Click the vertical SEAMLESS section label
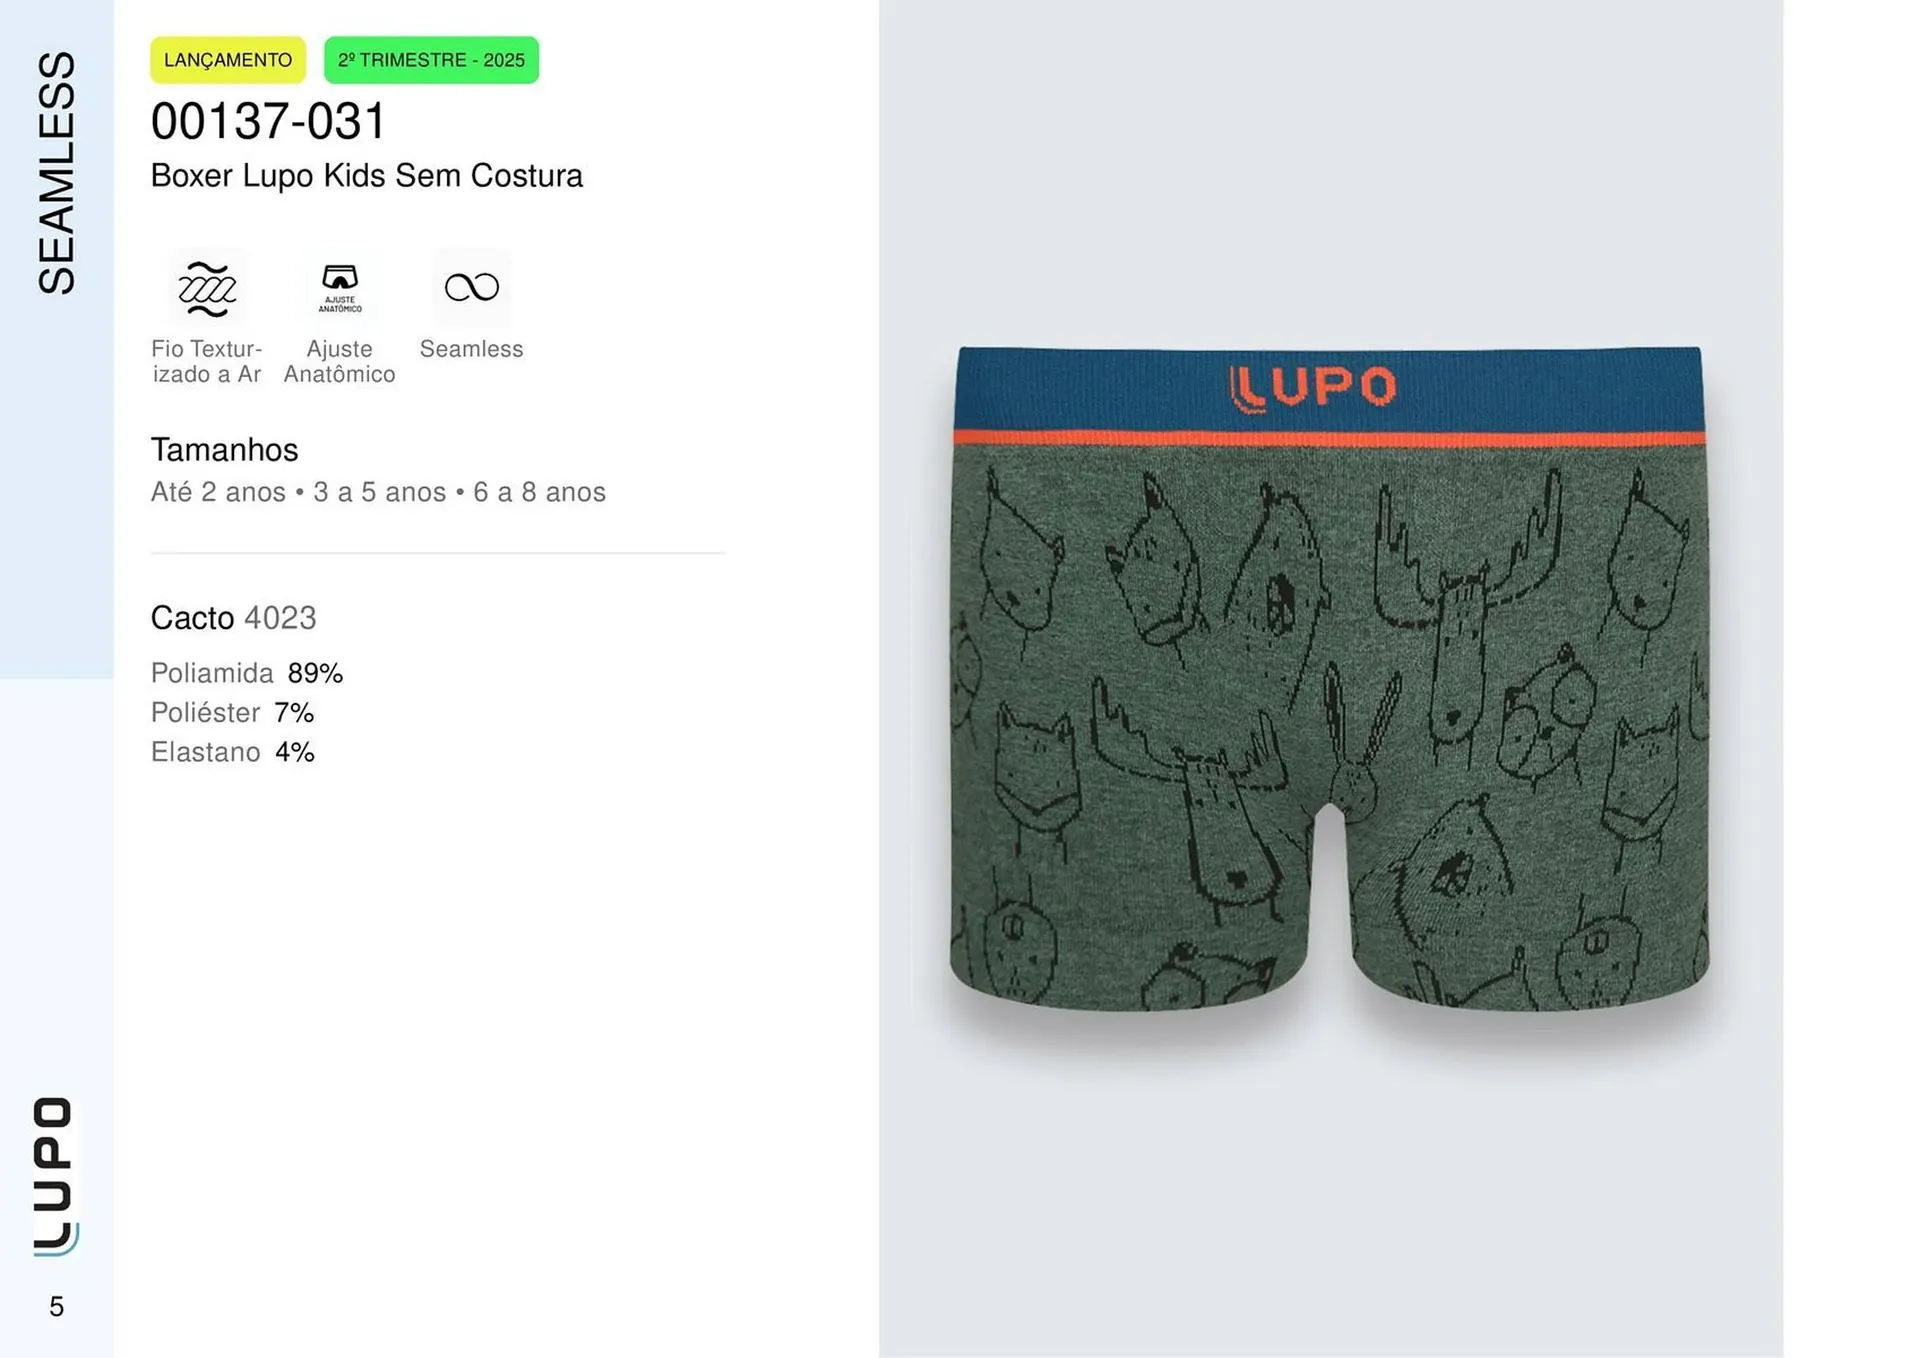 point(56,172)
